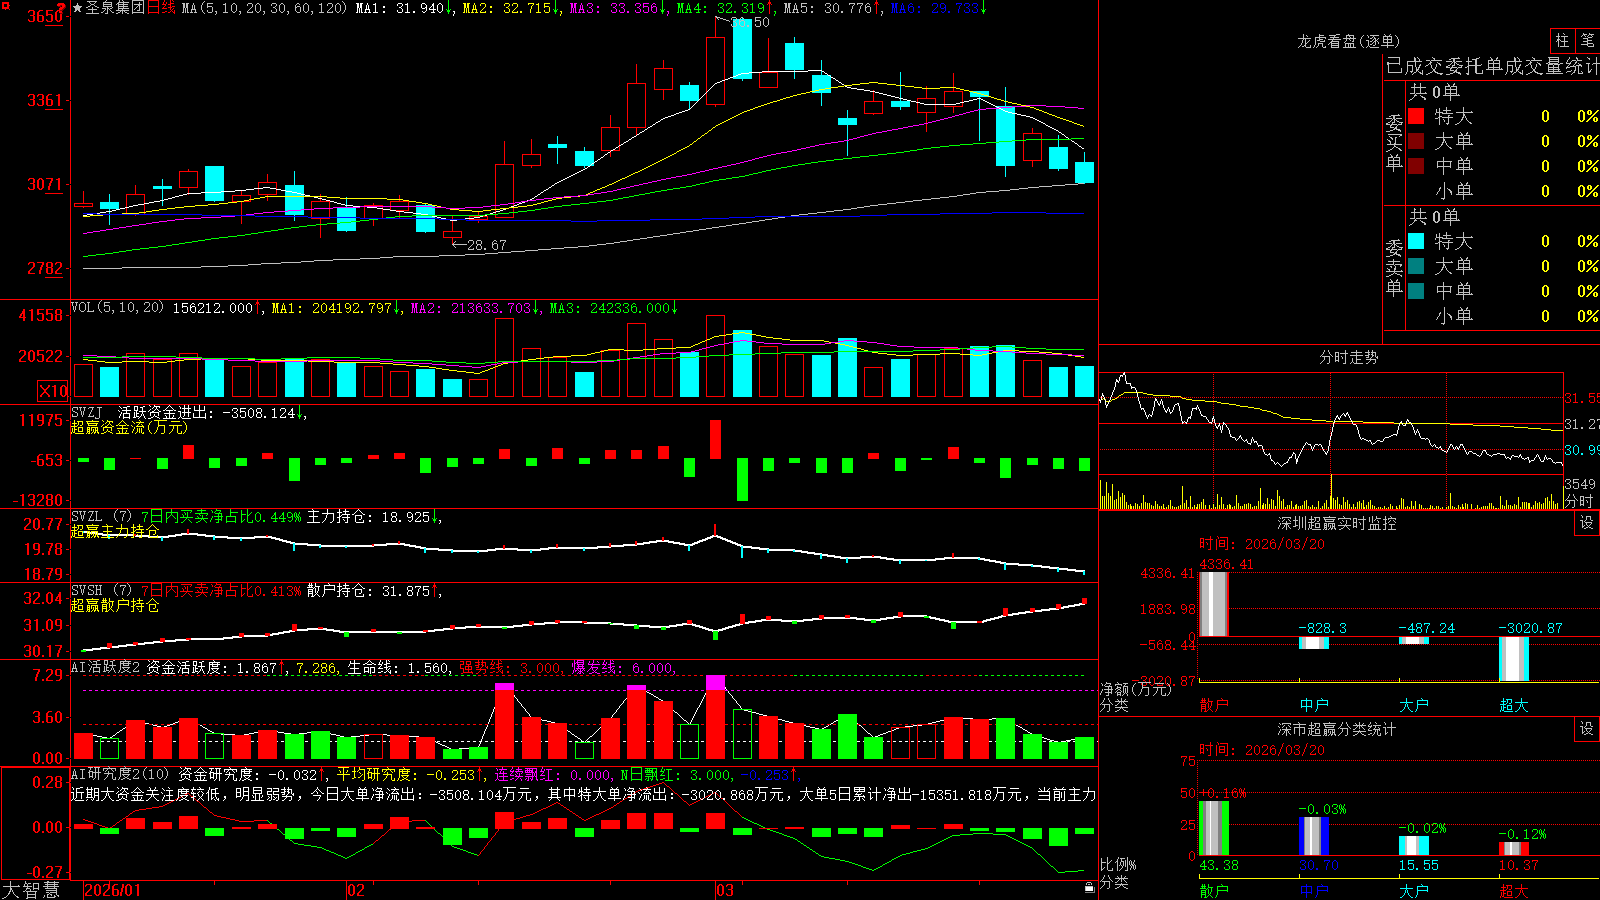Click the 分时走势 panel title

1348,357
